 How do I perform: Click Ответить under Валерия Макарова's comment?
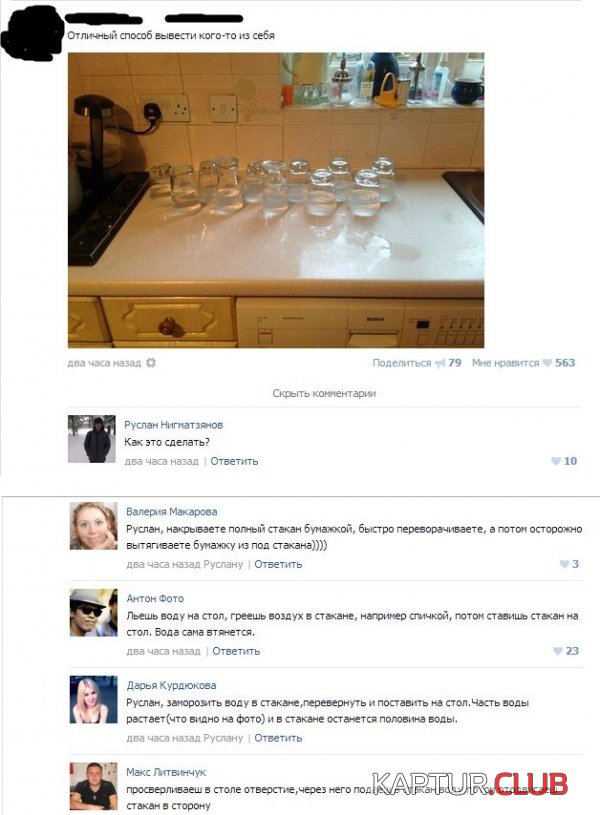coord(278,564)
